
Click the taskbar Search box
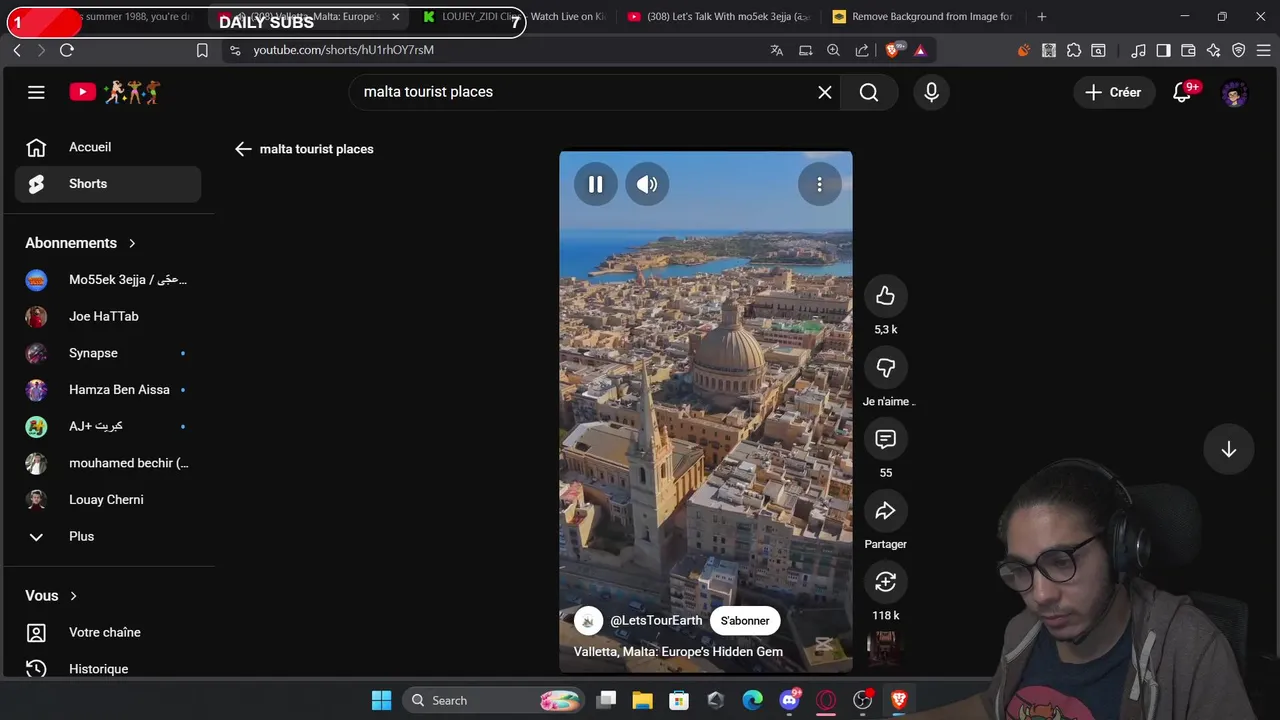pos(494,700)
